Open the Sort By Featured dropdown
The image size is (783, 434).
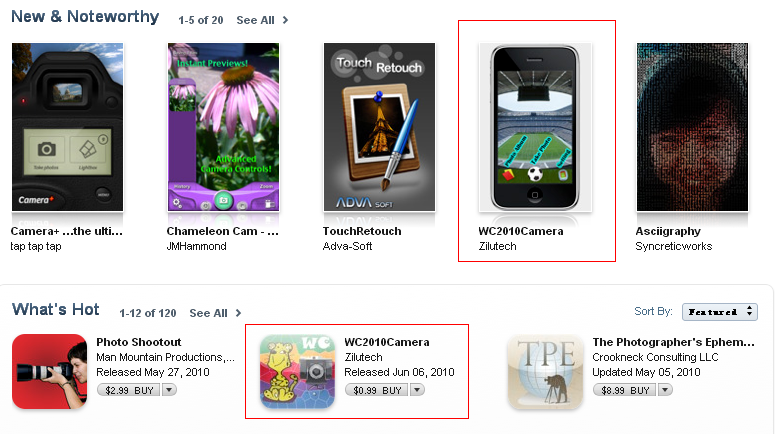click(720, 312)
